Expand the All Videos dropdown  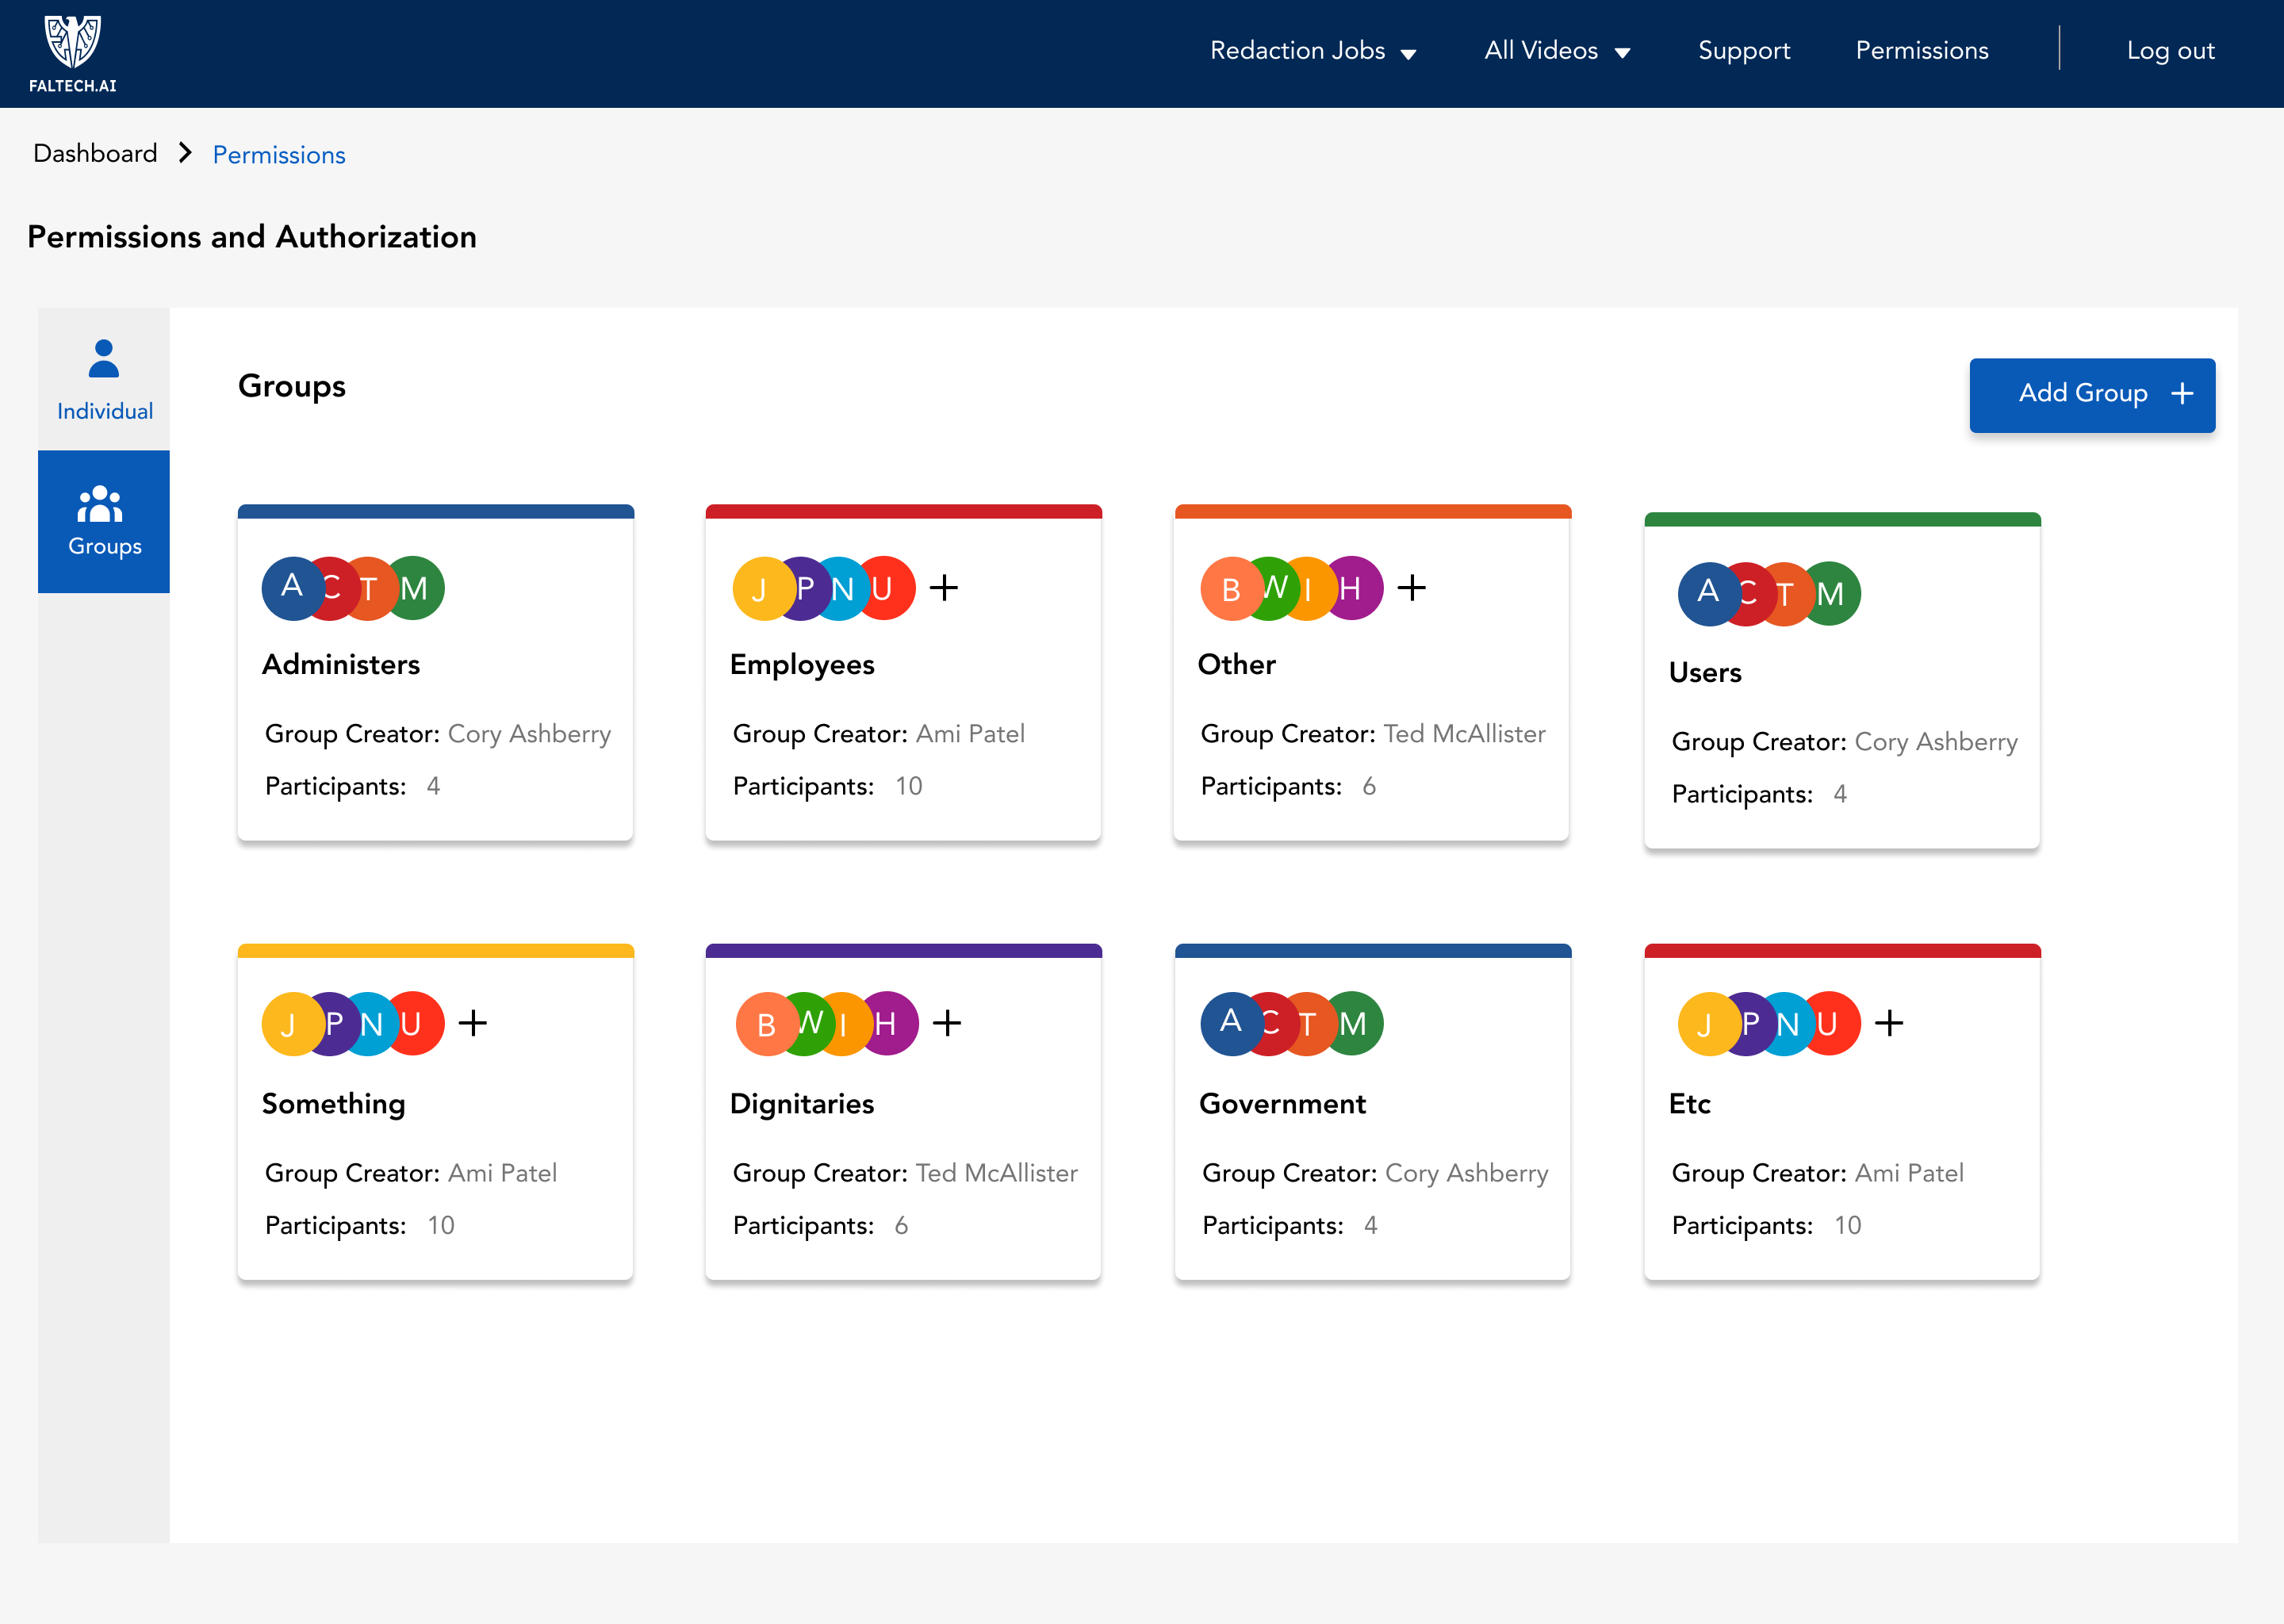1557,51
